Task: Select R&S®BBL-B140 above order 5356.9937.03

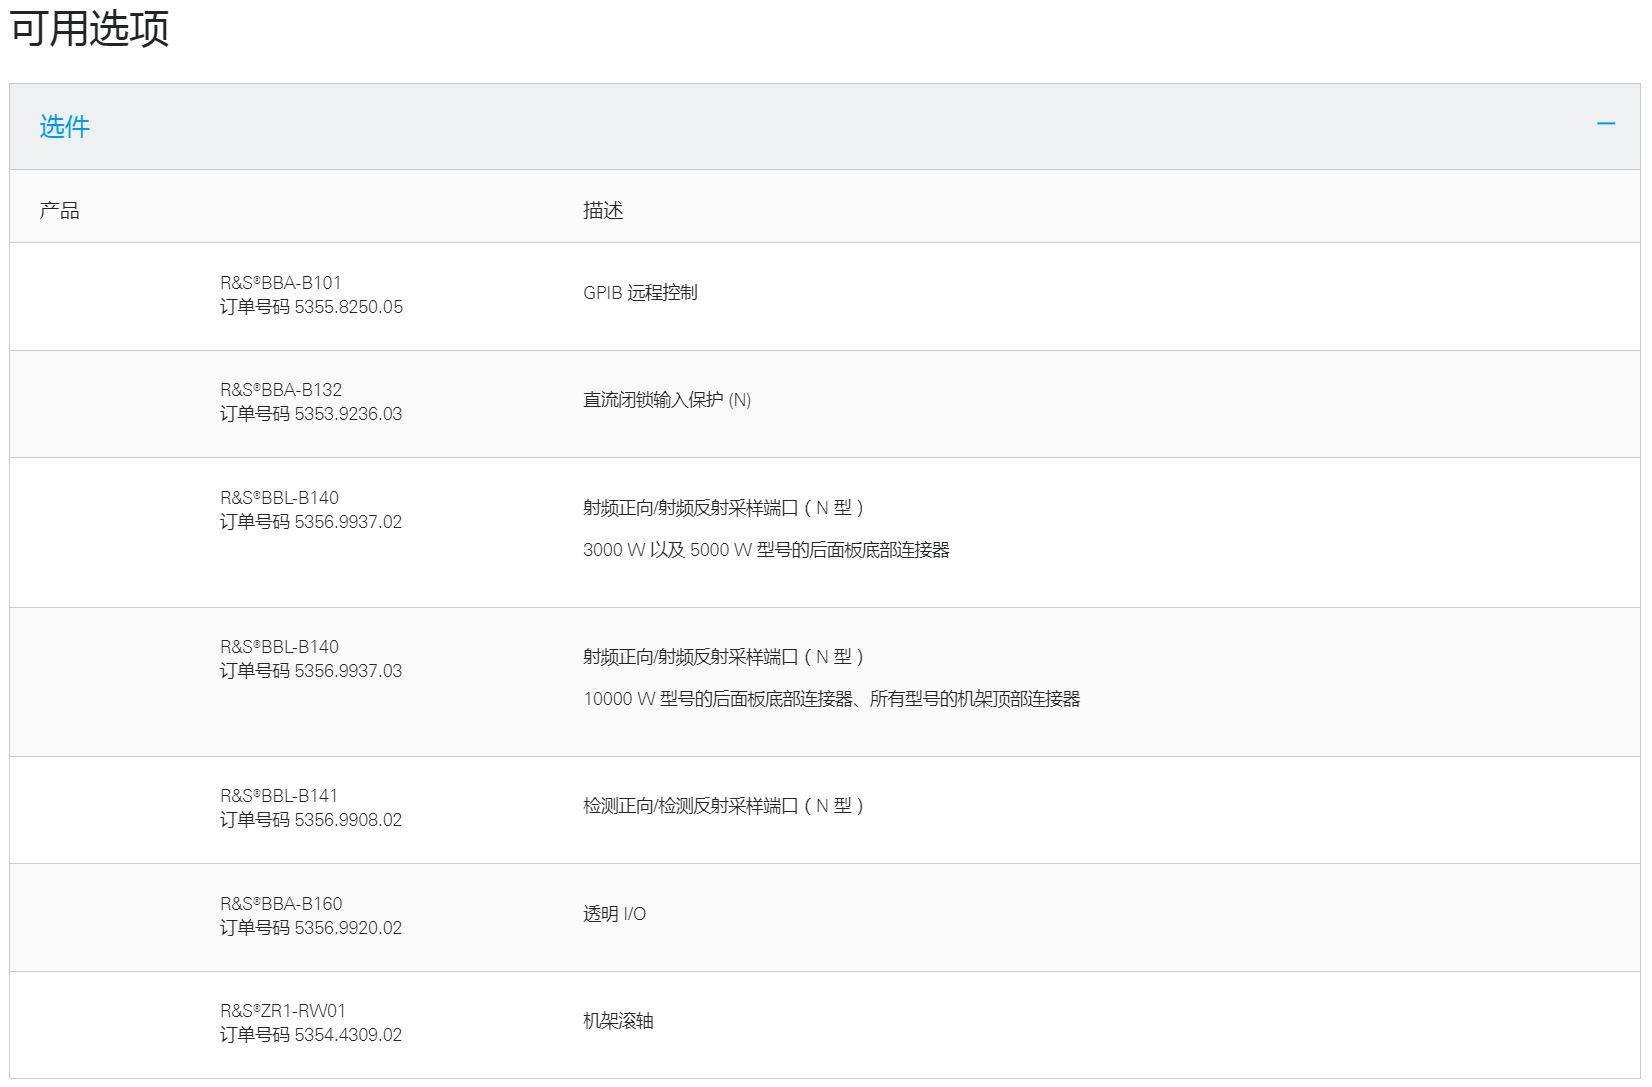Action: pyautogui.click(x=280, y=647)
